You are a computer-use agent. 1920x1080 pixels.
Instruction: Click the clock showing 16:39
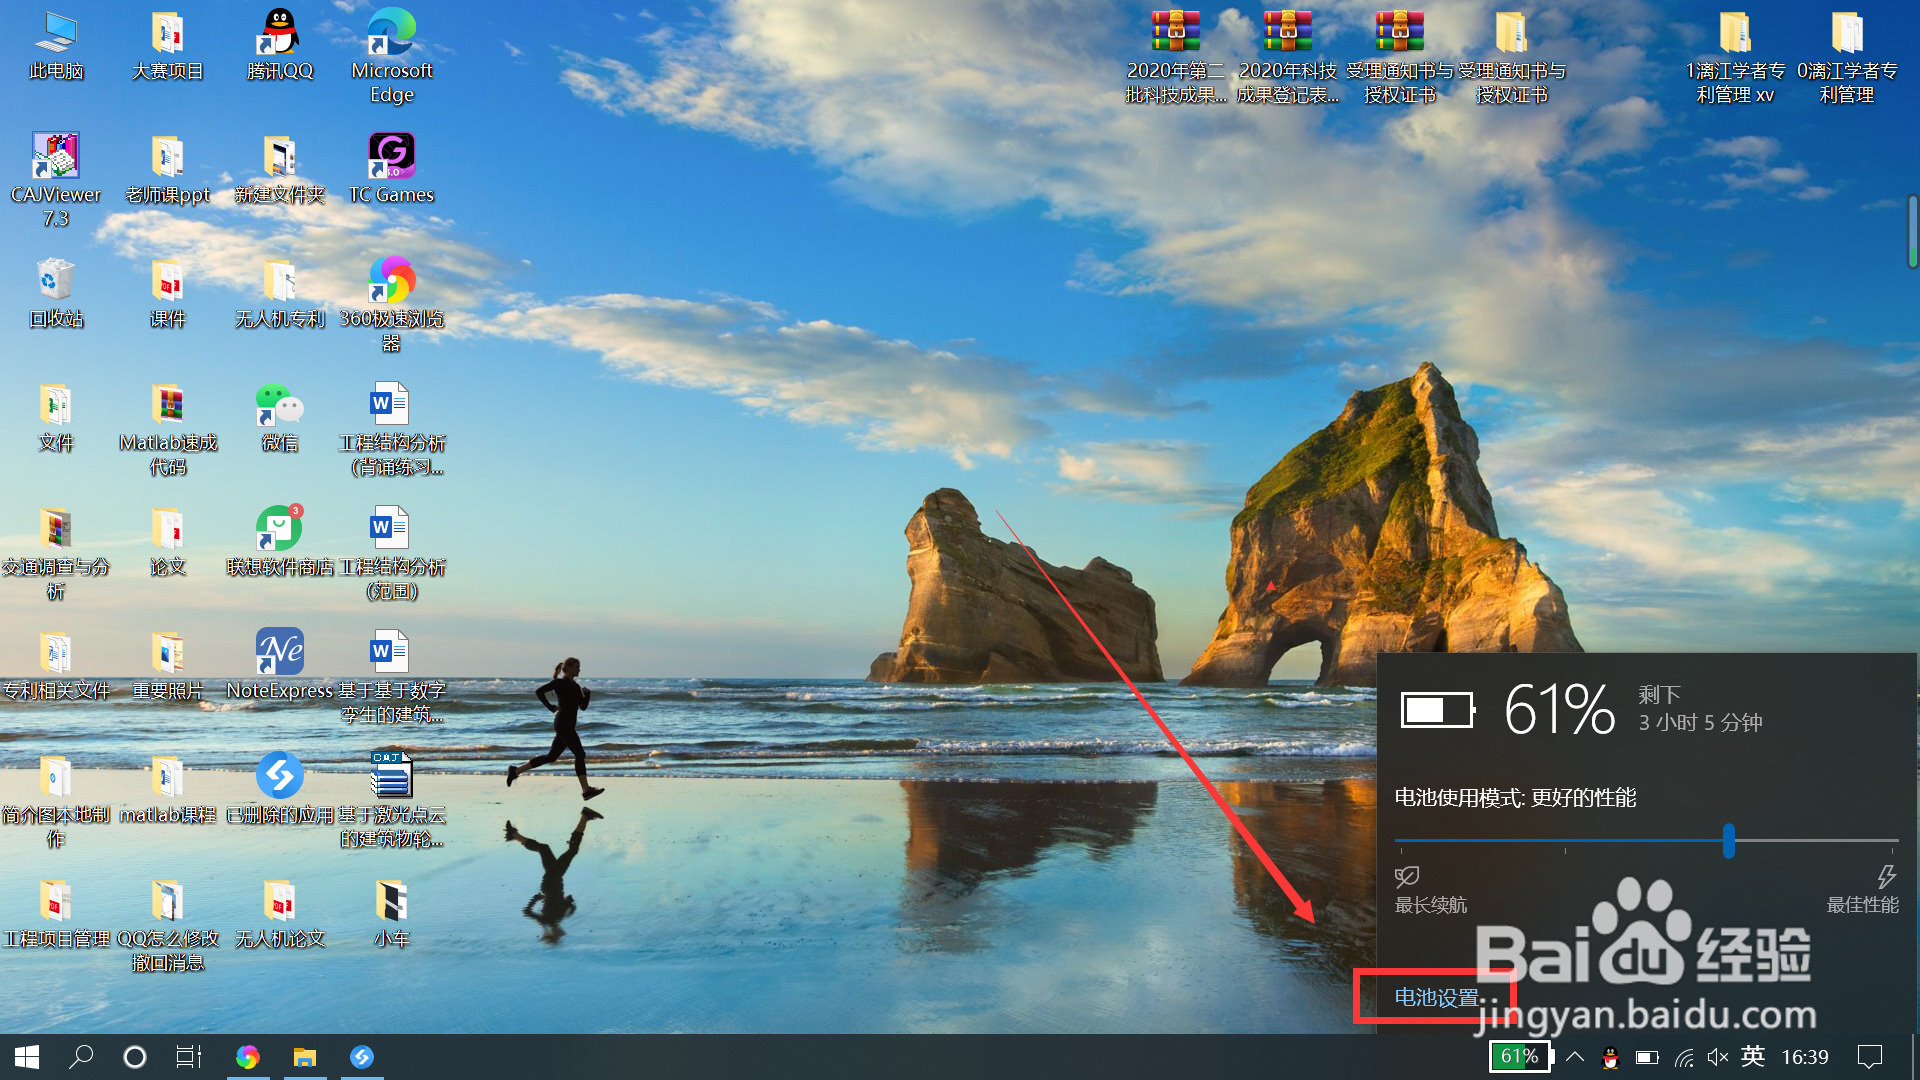coord(1805,1057)
